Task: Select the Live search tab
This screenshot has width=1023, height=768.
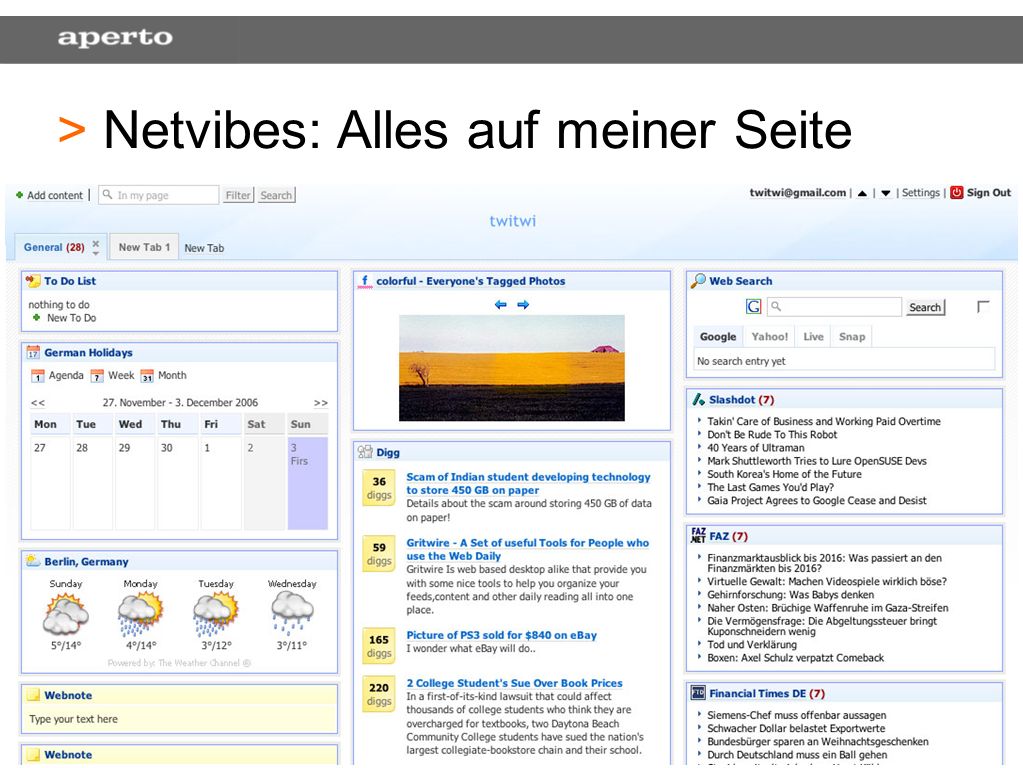Action: click(813, 337)
